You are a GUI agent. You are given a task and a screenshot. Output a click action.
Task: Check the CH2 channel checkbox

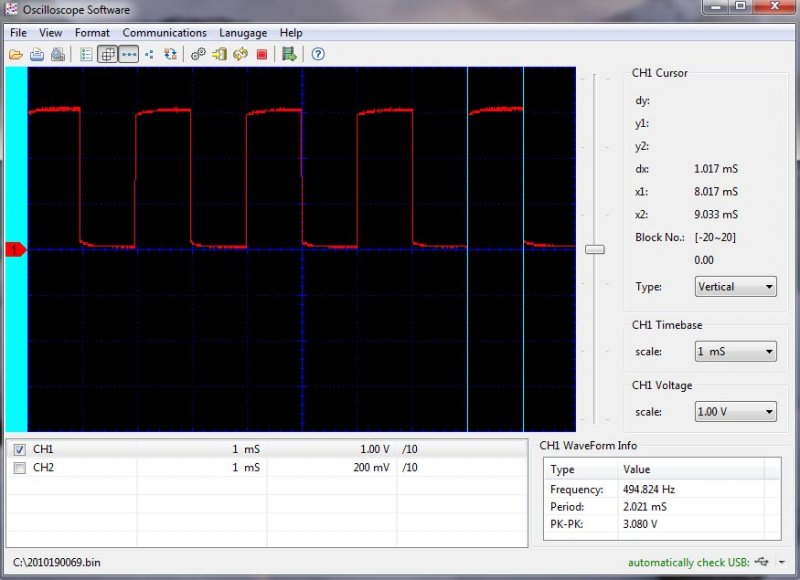pos(19,468)
